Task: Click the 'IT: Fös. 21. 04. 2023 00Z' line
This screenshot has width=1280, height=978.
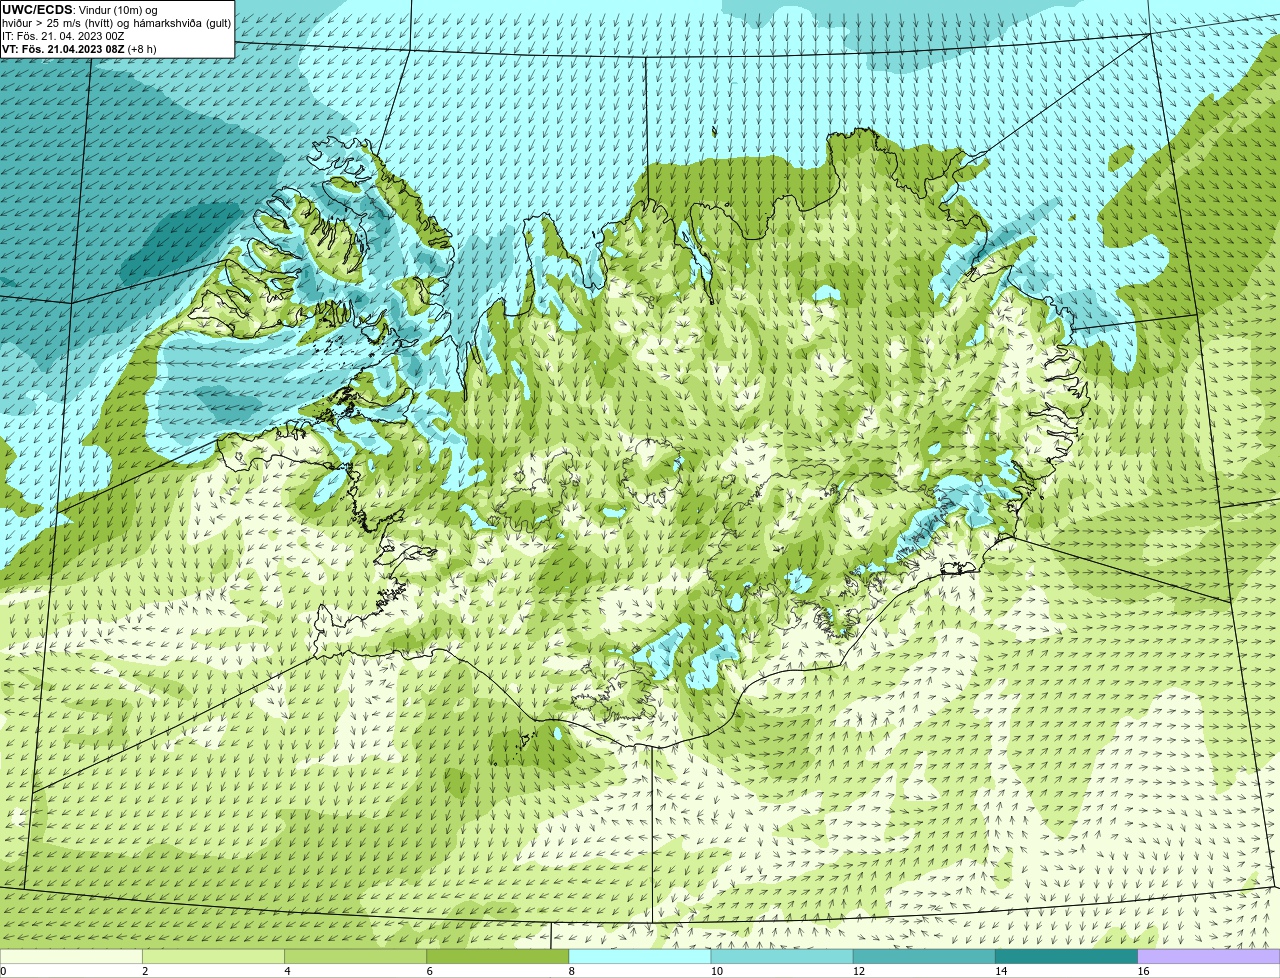Action: coord(63,36)
